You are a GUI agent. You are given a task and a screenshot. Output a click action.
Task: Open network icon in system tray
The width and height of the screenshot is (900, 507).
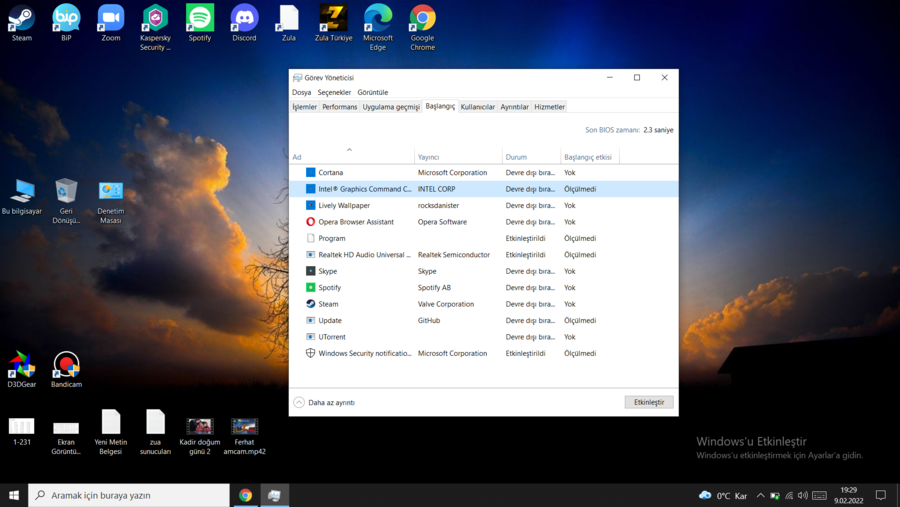click(x=789, y=496)
